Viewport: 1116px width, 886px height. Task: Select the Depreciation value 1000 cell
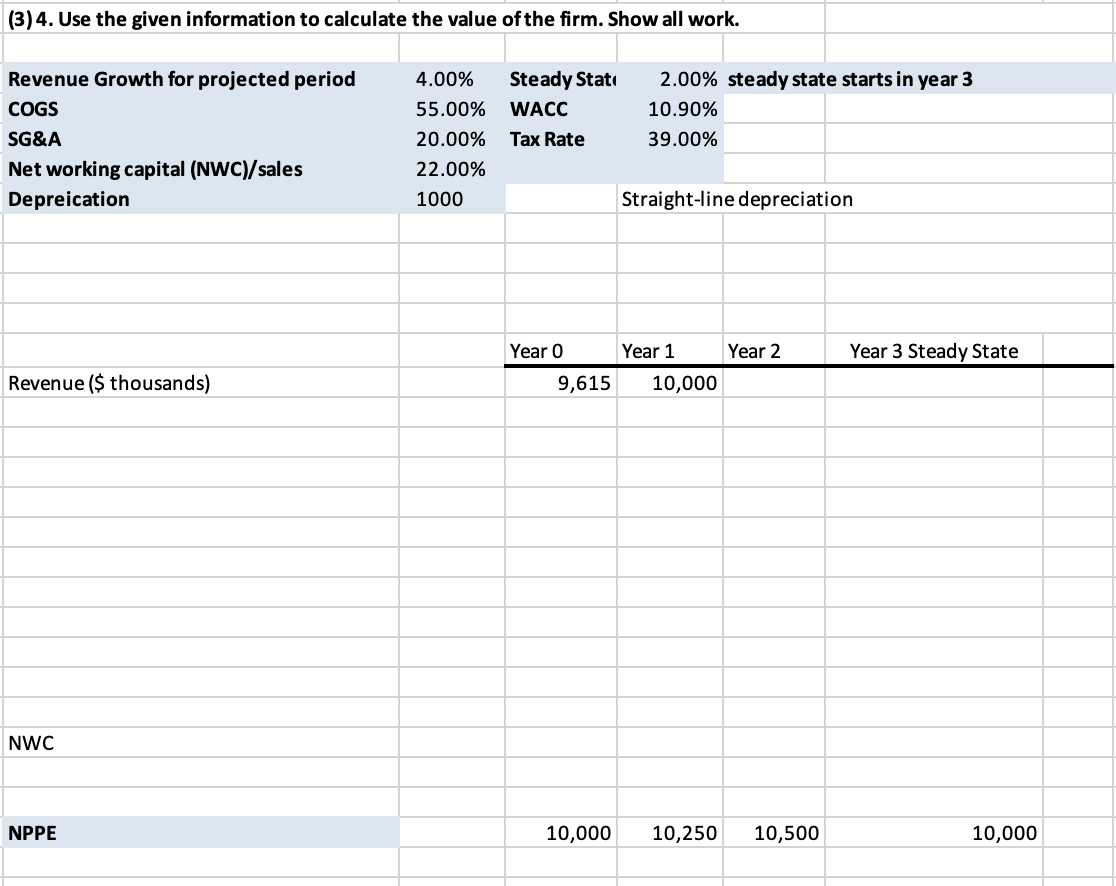[x=452, y=199]
